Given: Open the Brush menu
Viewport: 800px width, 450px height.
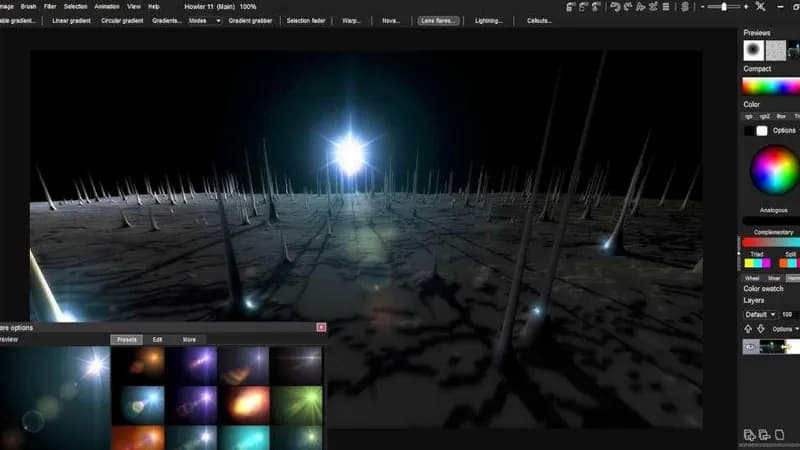Looking at the screenshot, I should pos(28,7).
